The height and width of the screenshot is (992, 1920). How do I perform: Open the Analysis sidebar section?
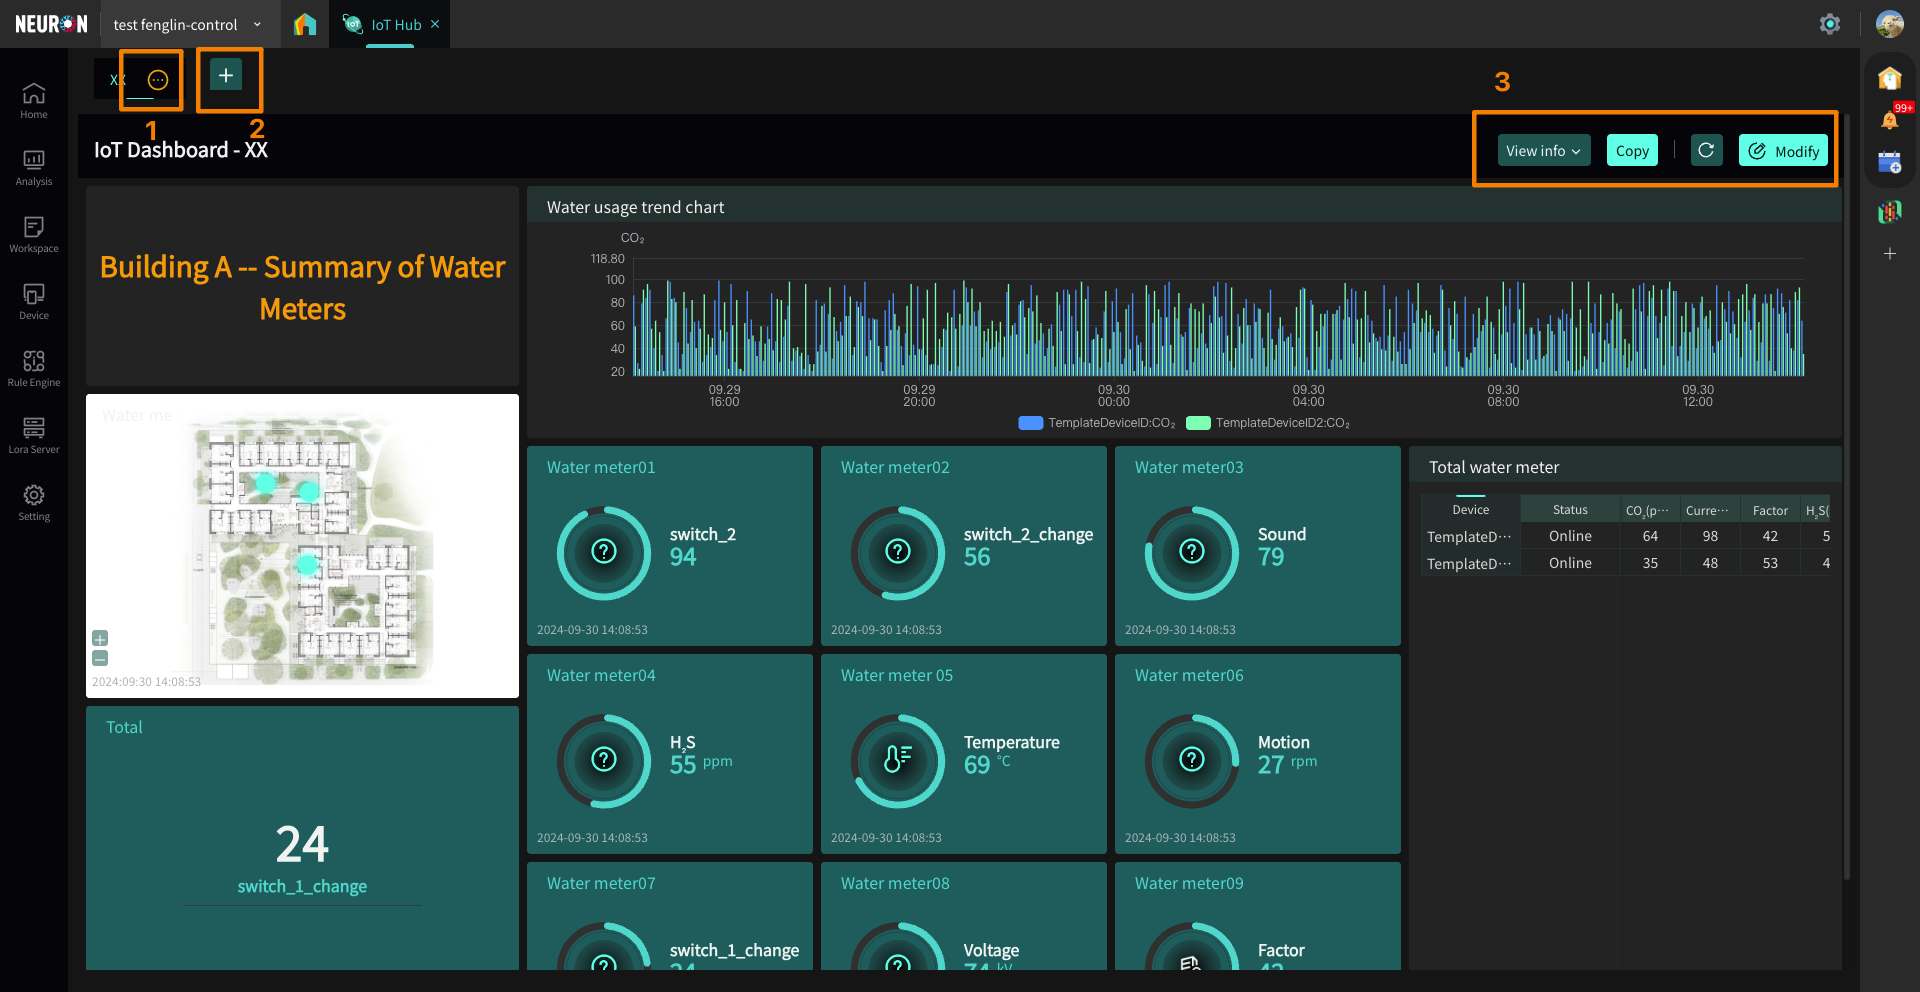pyautogui.click(x=34, y=168)
